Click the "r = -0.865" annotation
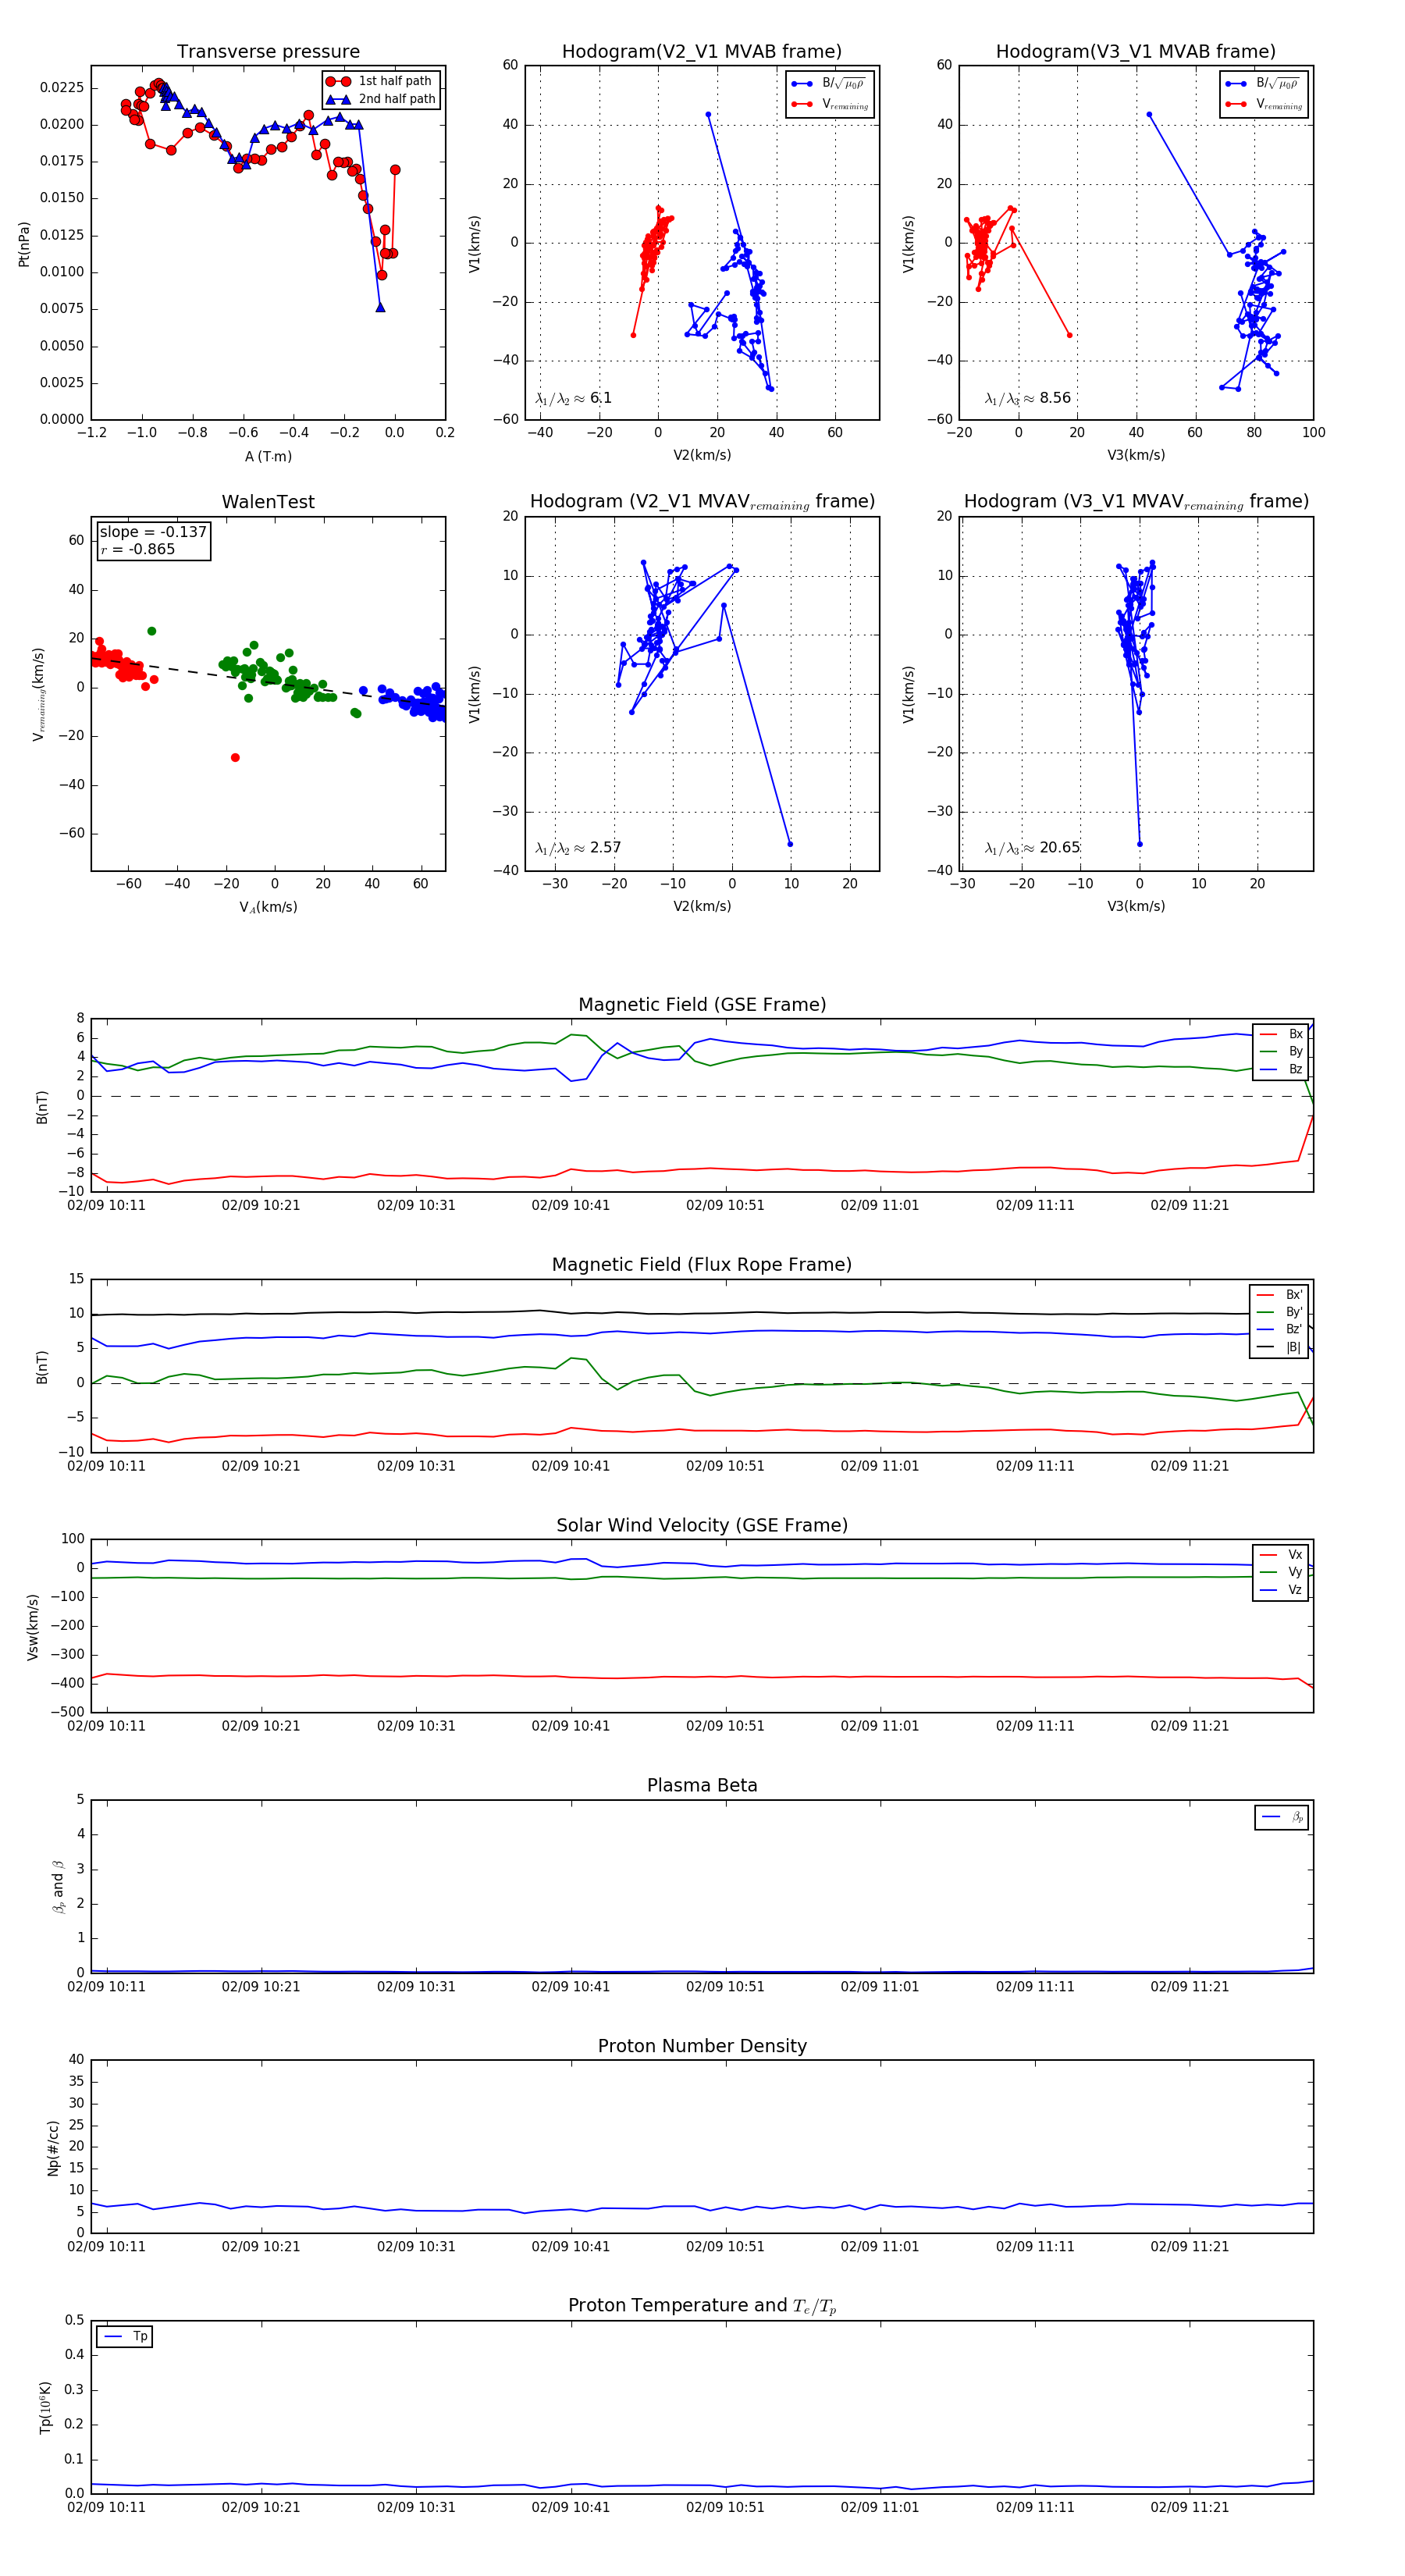The image size is (1405, 2576). coord(138,549)
